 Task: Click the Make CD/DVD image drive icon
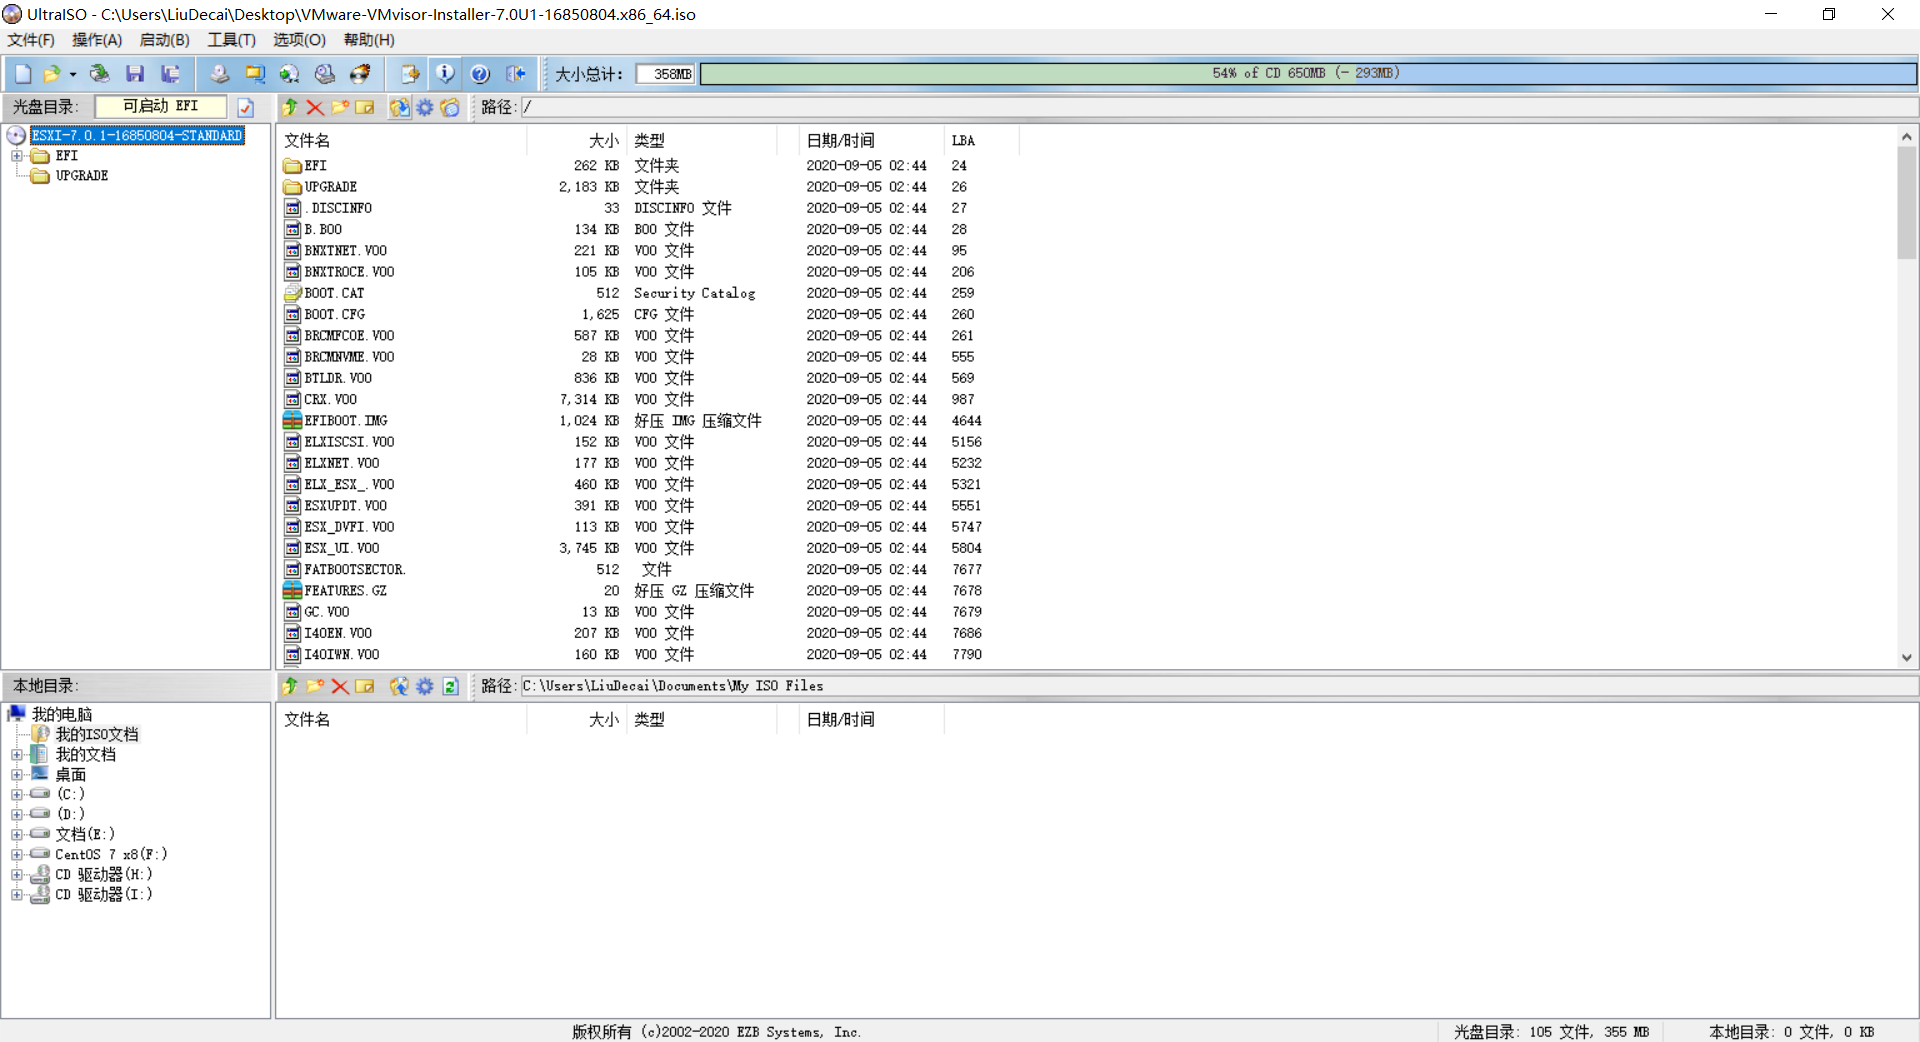point(219,74)
